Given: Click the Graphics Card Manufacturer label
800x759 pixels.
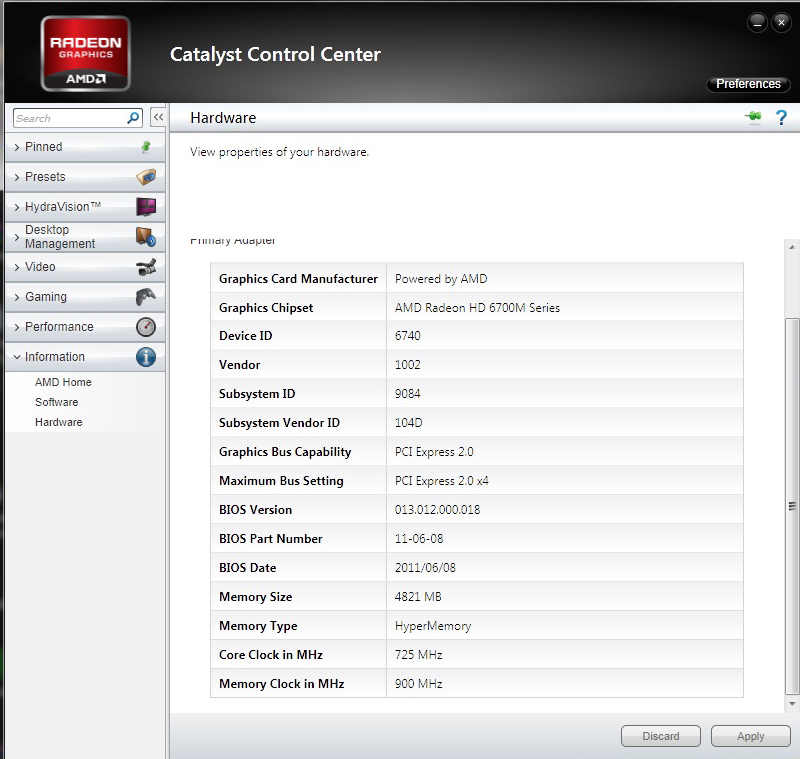Looking at the screenshot, I should coord(298,279).
